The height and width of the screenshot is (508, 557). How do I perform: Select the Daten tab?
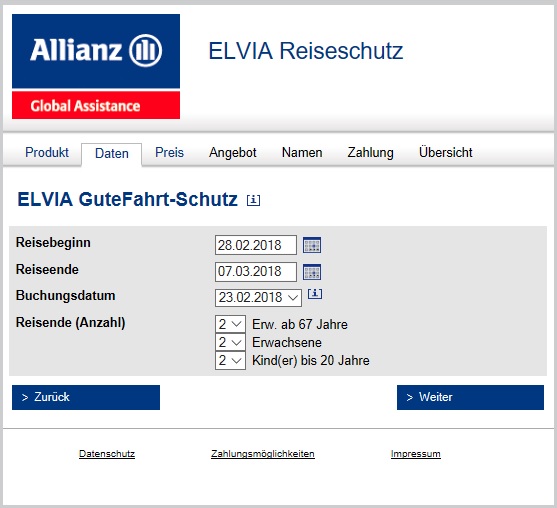(x=112, y=154)
